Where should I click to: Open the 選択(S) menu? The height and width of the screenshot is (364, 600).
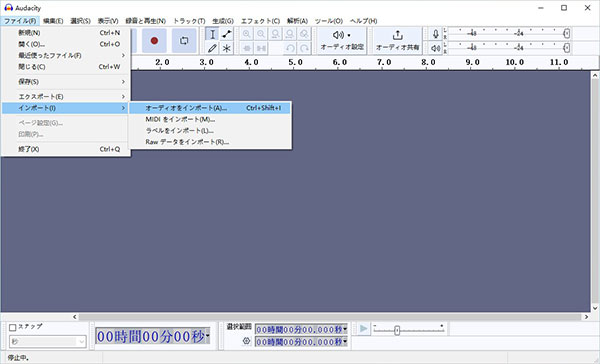(80, 21)
